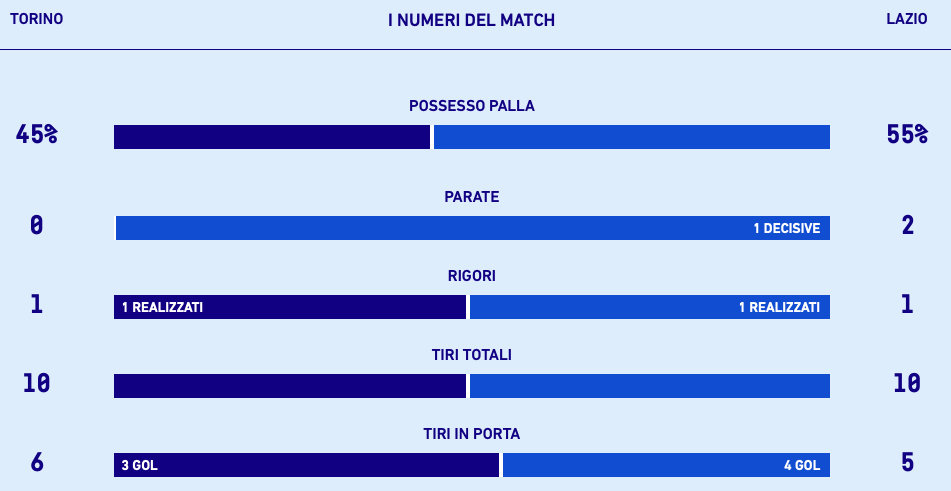The image size is (951, 491).
Task: Click the 1 DECISIVE parate bar text
Action: click(x=786, y=228)
